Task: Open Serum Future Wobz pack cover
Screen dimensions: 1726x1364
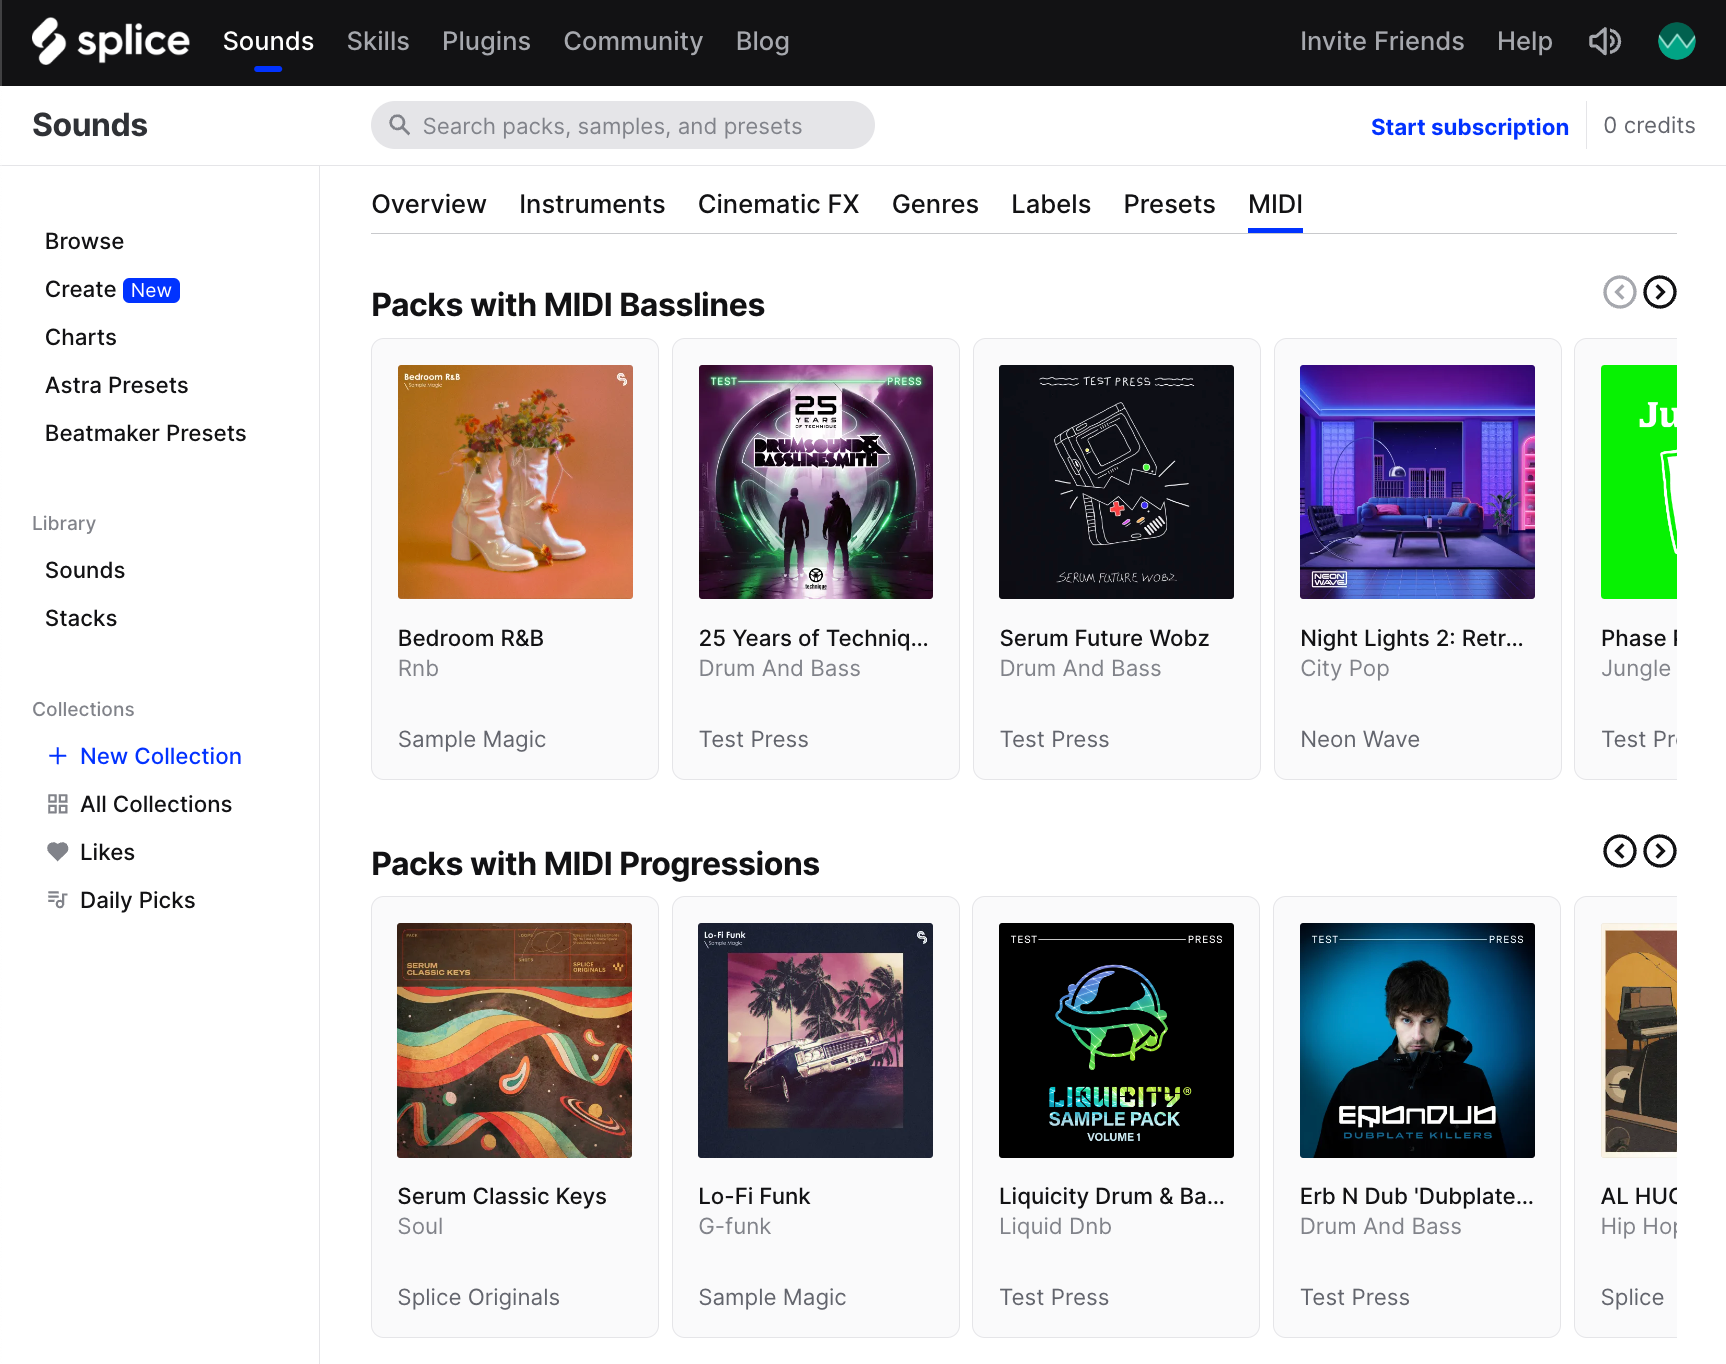Action: pyautogui.click(x=1116, y=482)
